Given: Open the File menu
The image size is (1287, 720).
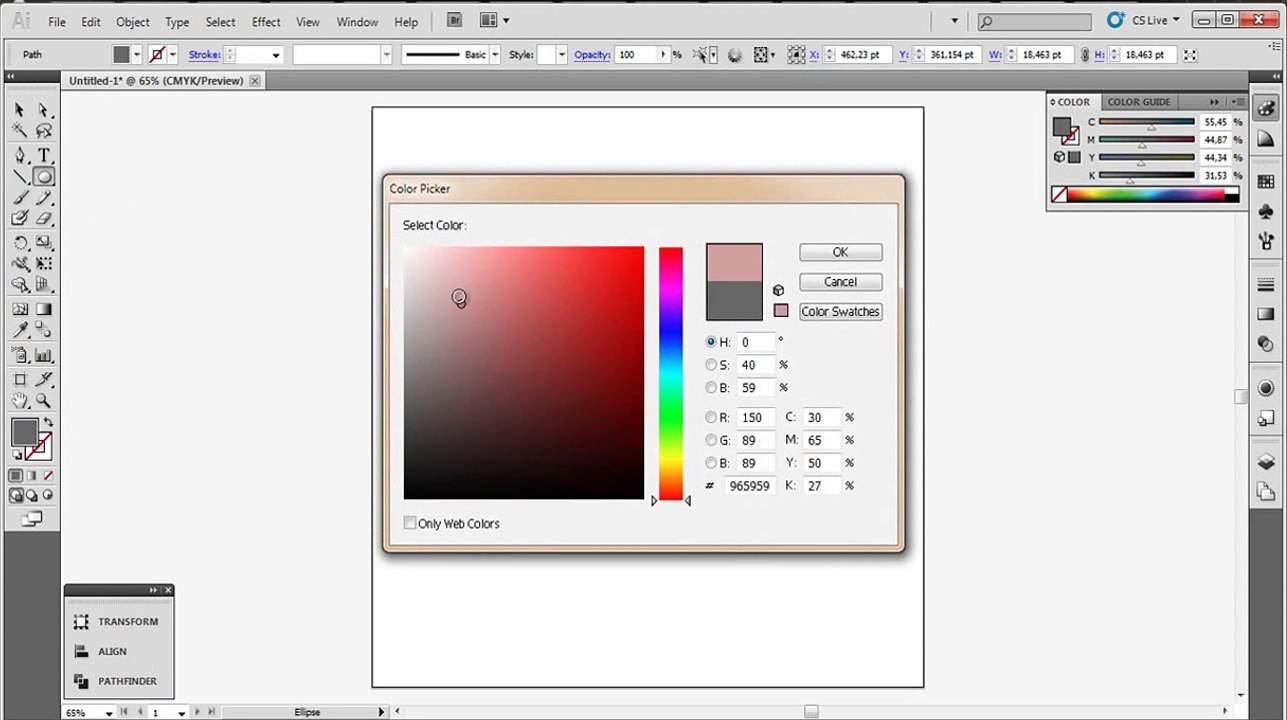Looking at the screenshot, I should [57, 21].
